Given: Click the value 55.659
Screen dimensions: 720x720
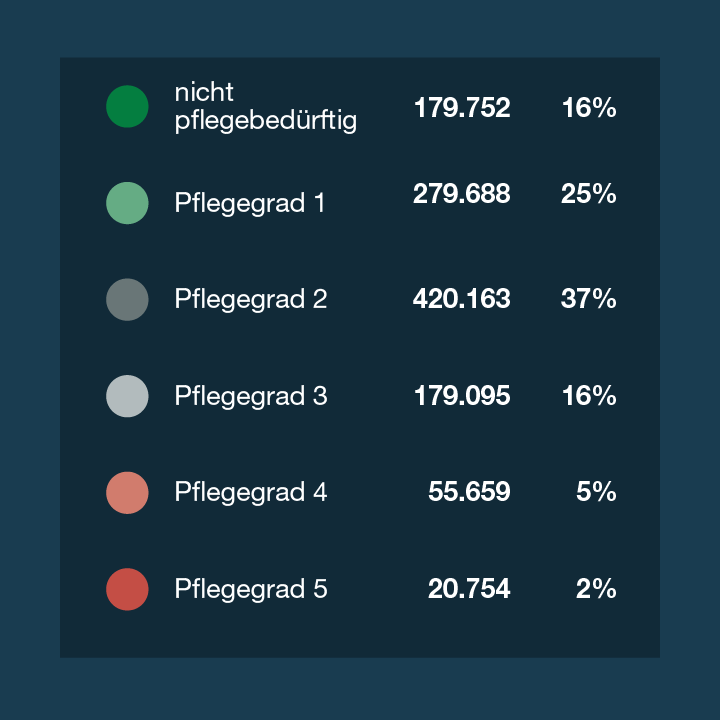Looking at the screenshot, I should point(469,491).
